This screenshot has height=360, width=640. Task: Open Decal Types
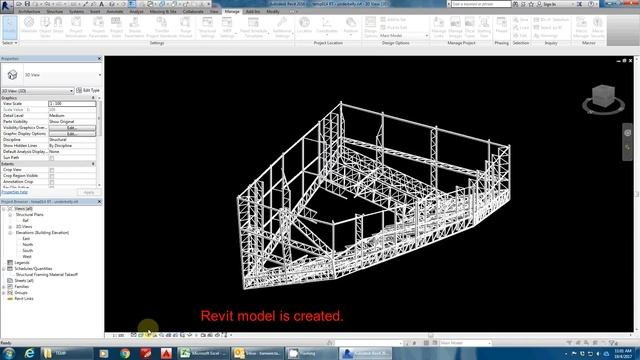[x=470, y=27]
